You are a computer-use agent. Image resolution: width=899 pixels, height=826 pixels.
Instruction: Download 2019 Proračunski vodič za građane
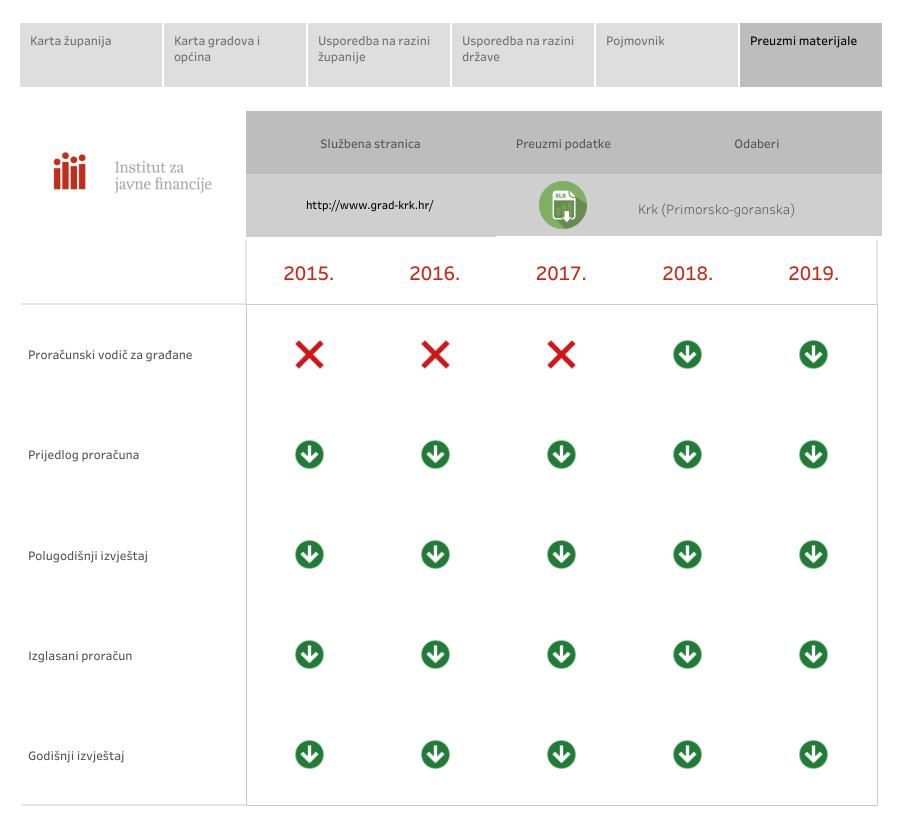pyautogui.click(x=813, y=354)
